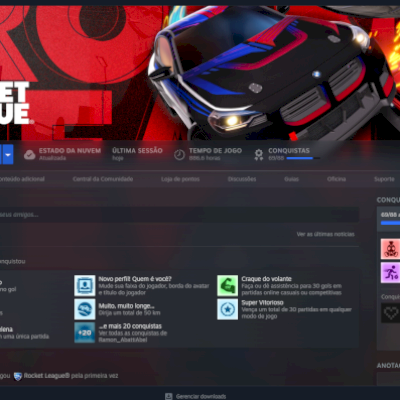Click the TEMPO DE JOGO label
Viewport: 400px width, 400px height.
(215, 151)
